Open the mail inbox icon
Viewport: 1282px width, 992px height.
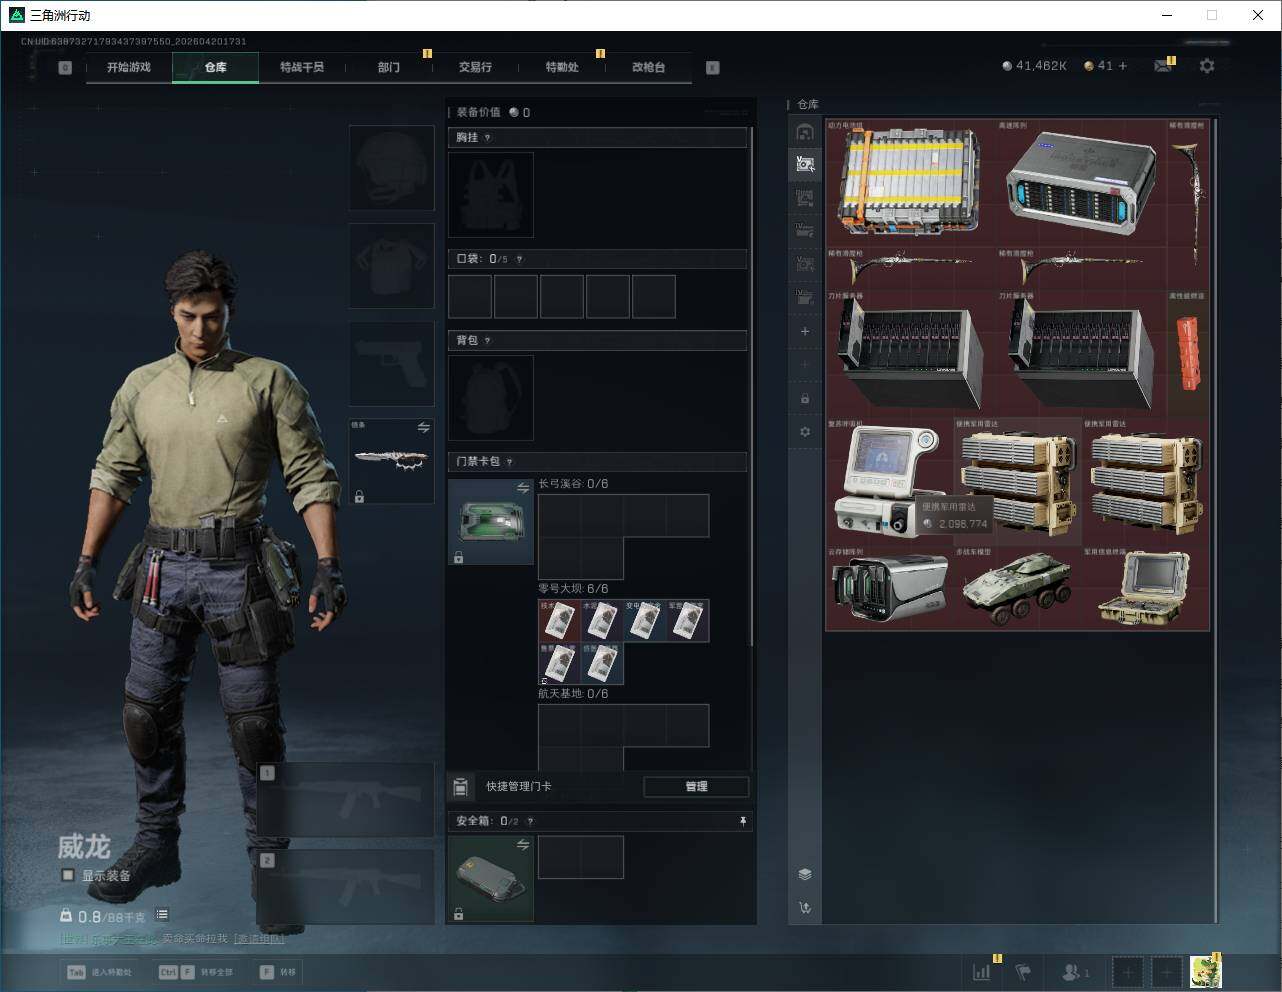[1162, 66]
